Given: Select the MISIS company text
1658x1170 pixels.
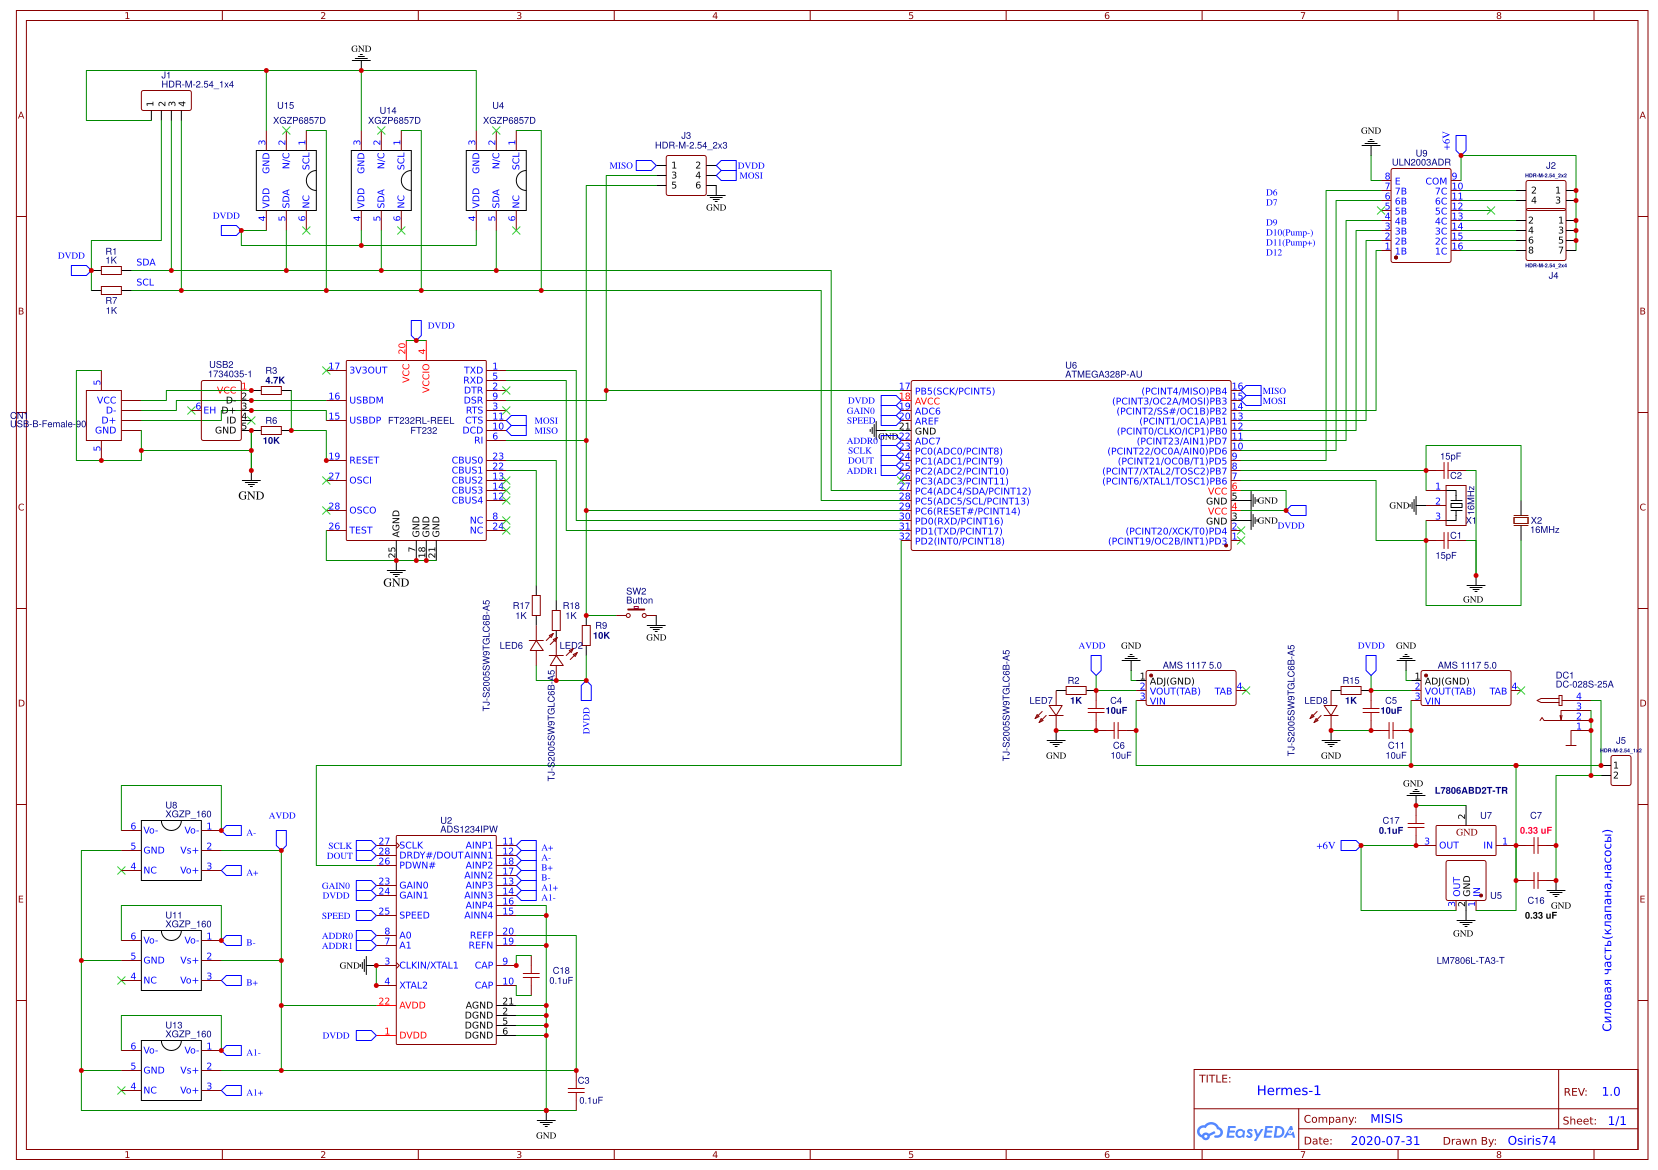Looking at the screenshot, I should [1386, 1118].
